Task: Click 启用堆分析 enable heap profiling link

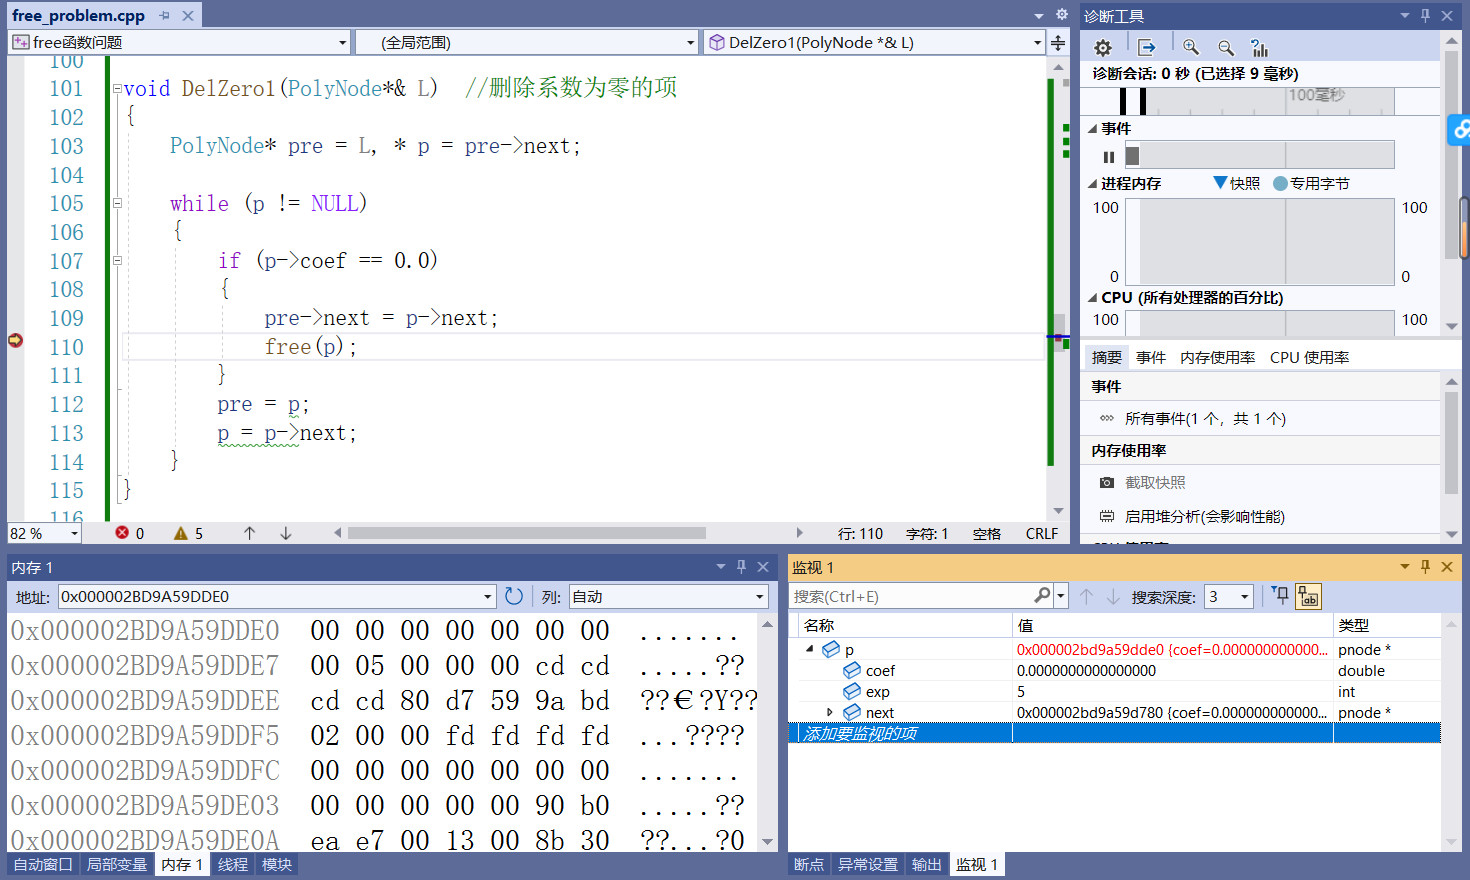Action: click(x=1204, y=516)
